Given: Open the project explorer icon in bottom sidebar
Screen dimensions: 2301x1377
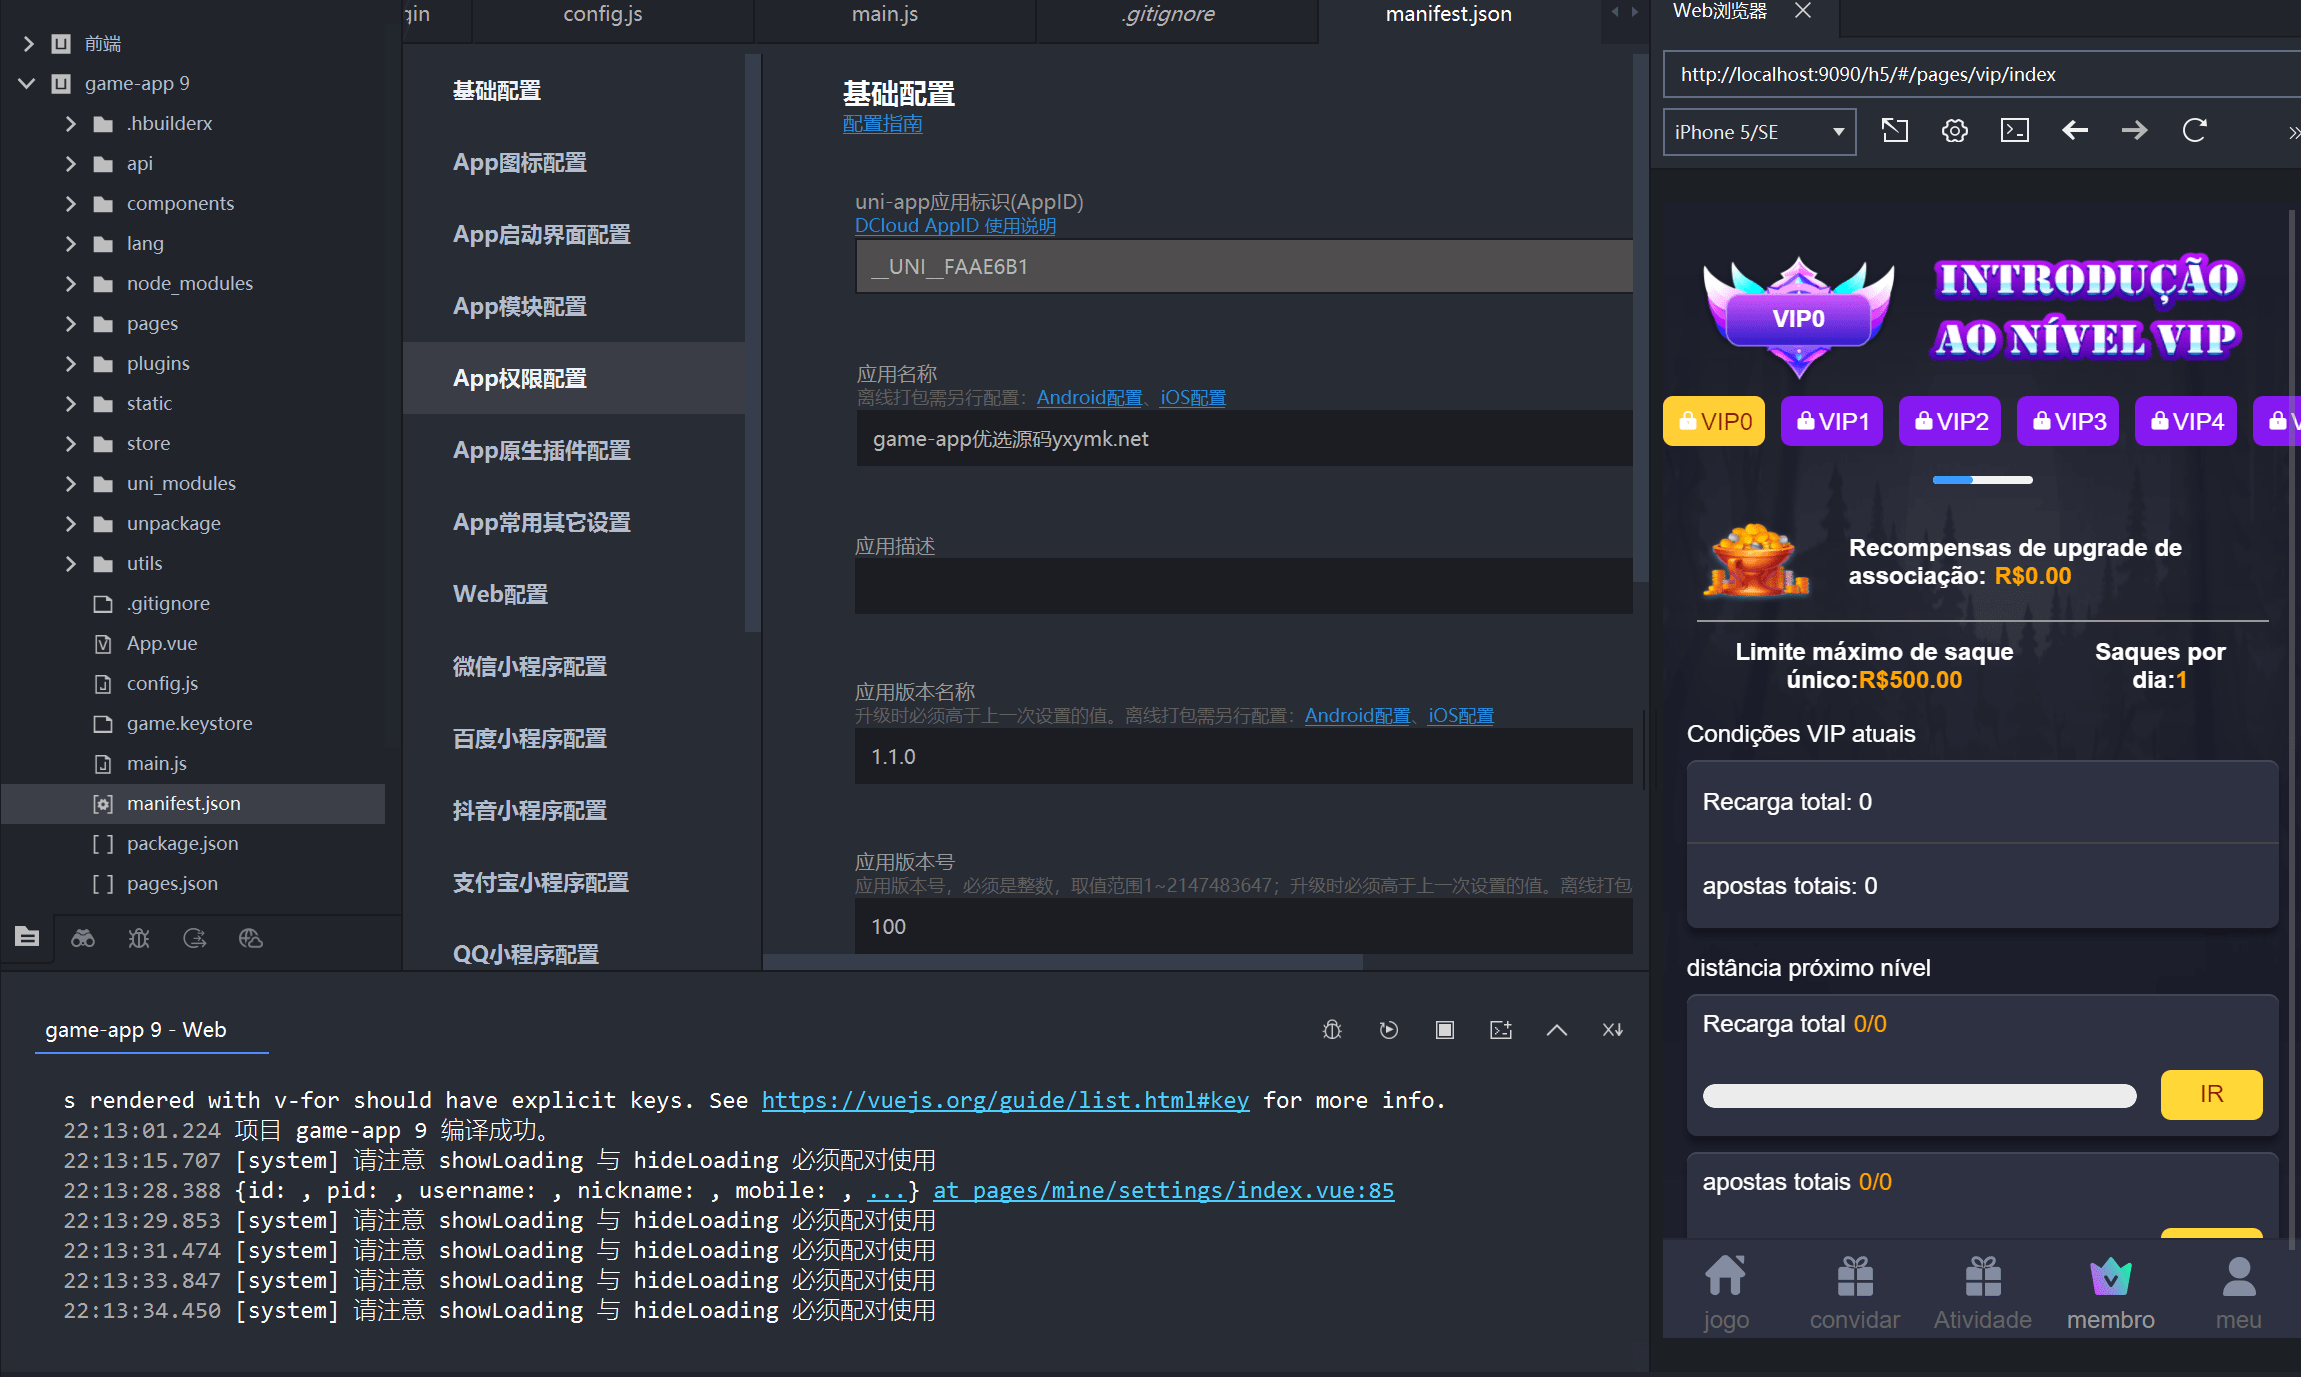Looking at the screenshot, I should (27, 937).
